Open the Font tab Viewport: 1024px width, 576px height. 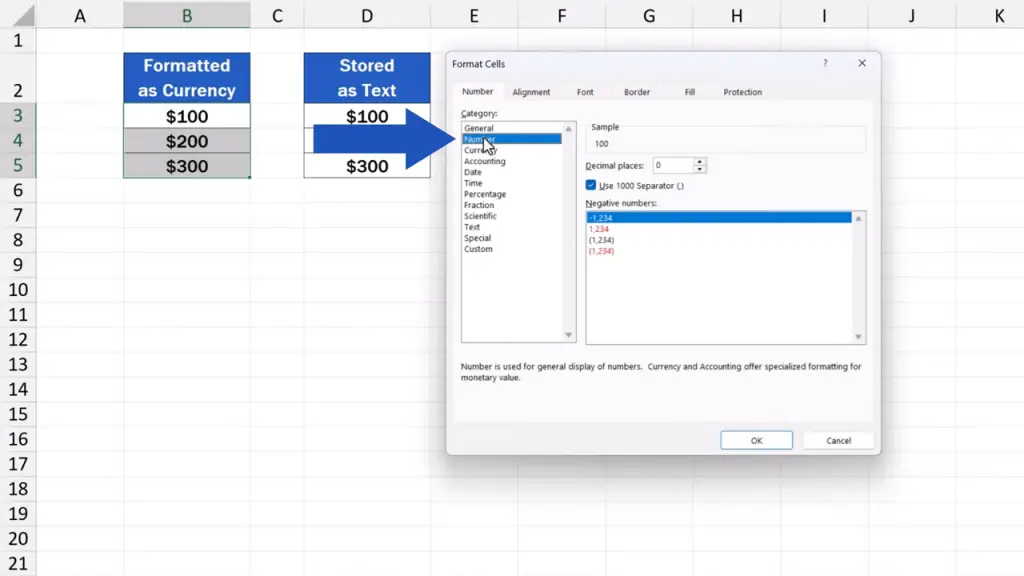(x=585, y=92)
